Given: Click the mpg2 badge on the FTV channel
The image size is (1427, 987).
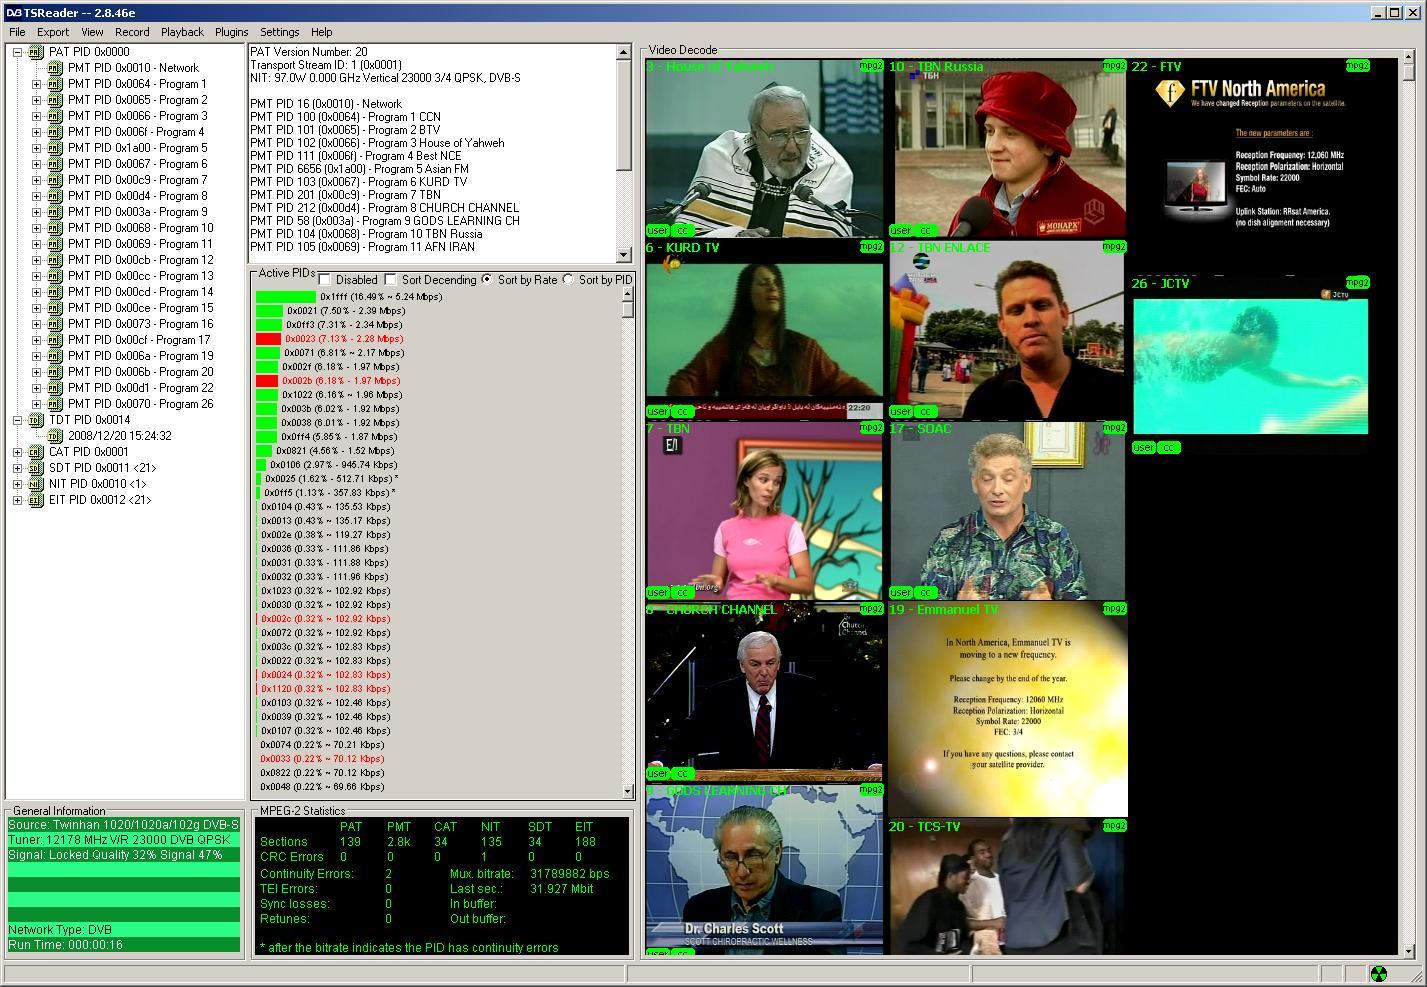Looking at the screenshot, I should coord(1357,66).
